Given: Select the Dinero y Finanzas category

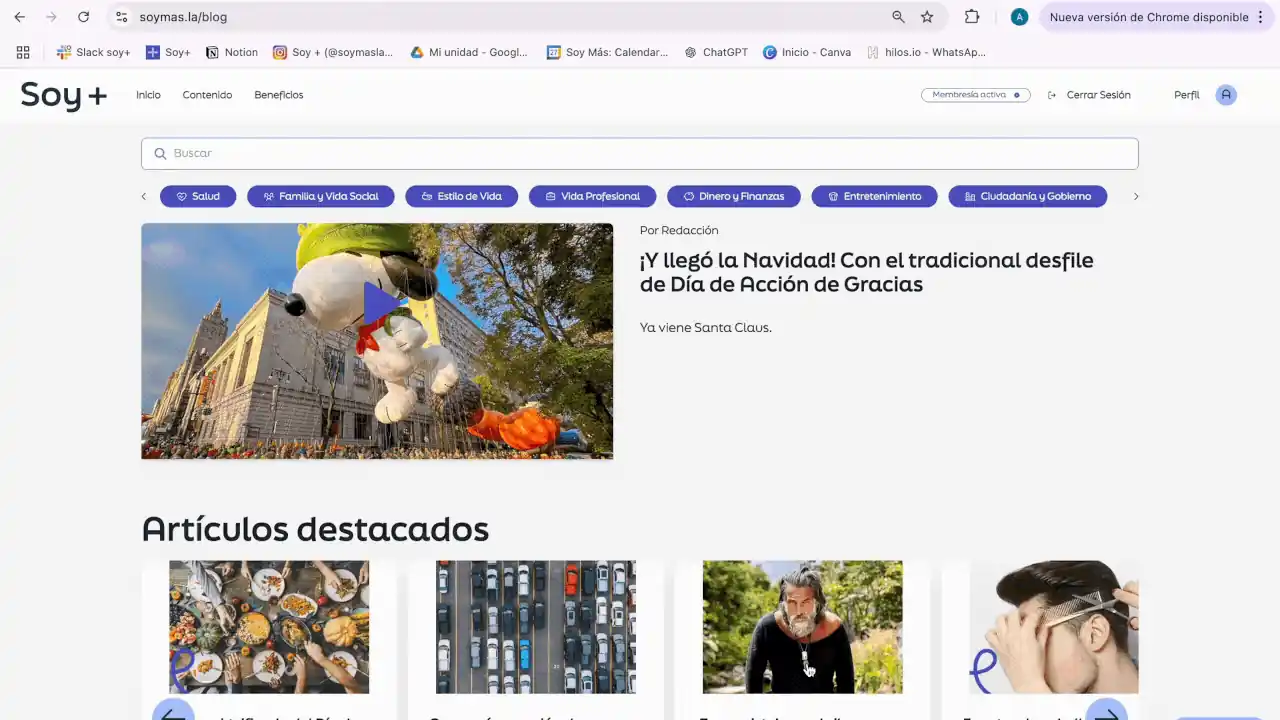Looking at the screenshot, I should [x=734, y=196].
